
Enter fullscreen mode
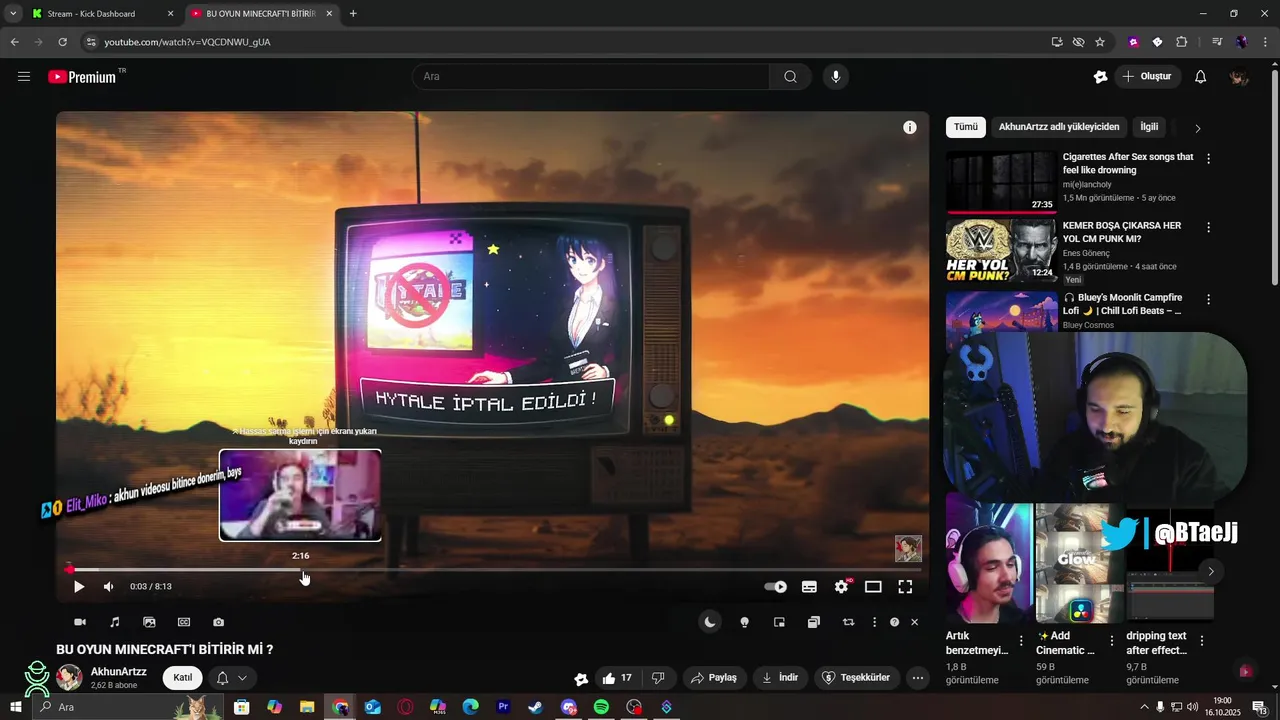[905, 587]
